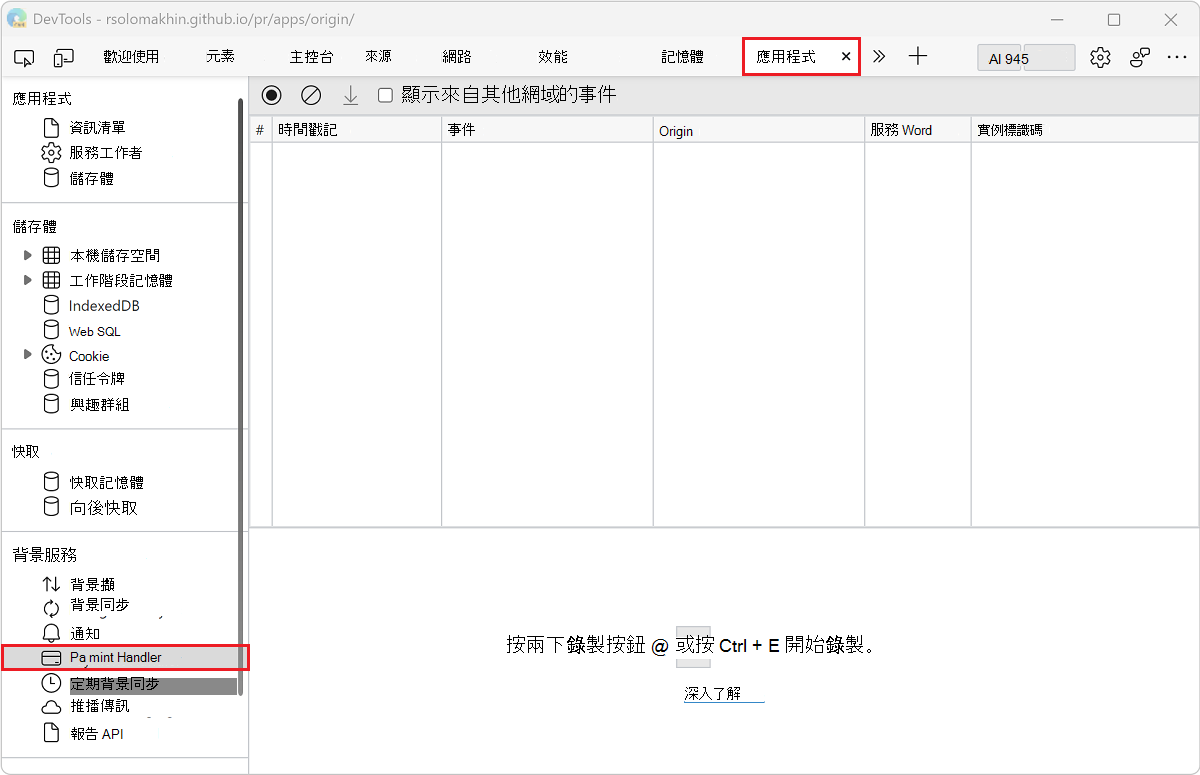
Task: Click the Payment Handler card icon
Action: click(x=51, y=658)
